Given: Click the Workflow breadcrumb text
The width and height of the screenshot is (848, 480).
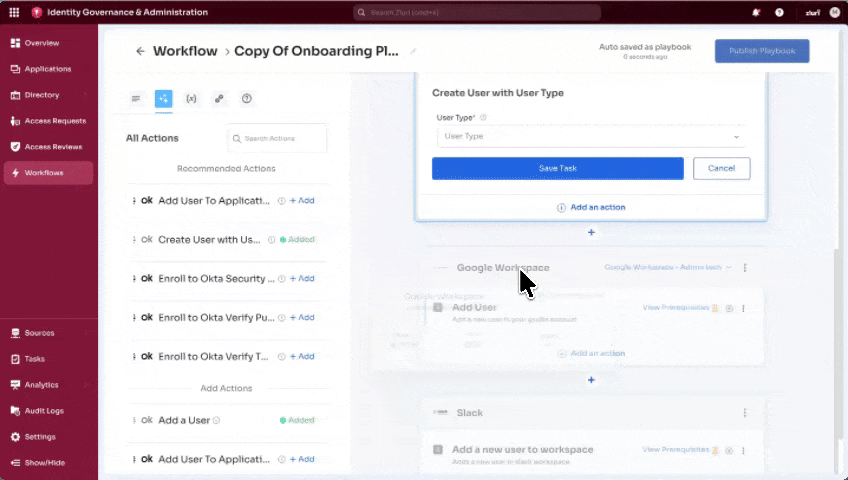Looking at the screenshot, I should [x=185, y=51].
